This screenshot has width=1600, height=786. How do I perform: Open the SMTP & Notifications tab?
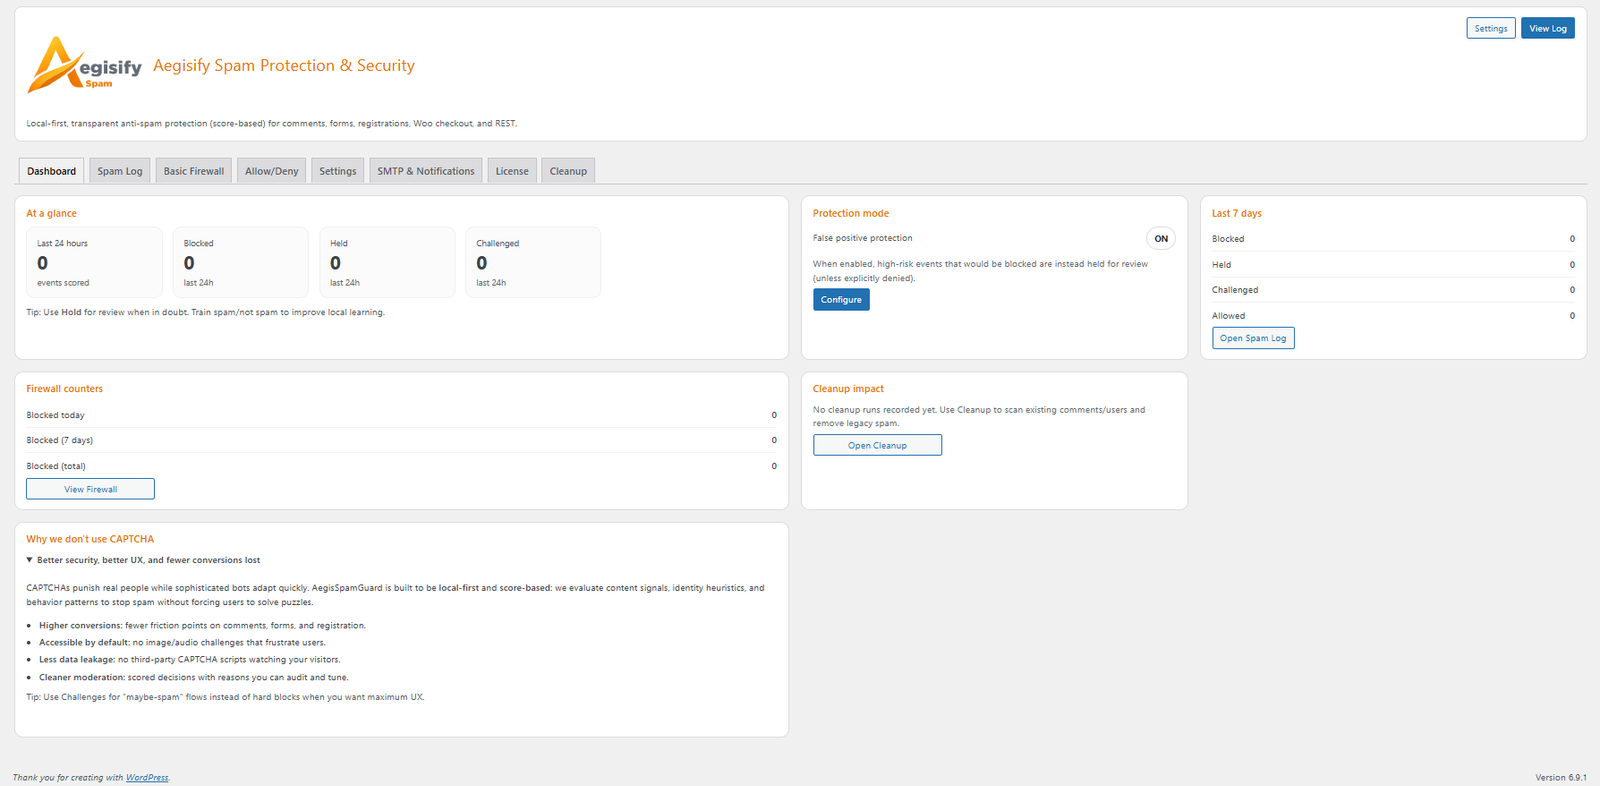point(426,171)
